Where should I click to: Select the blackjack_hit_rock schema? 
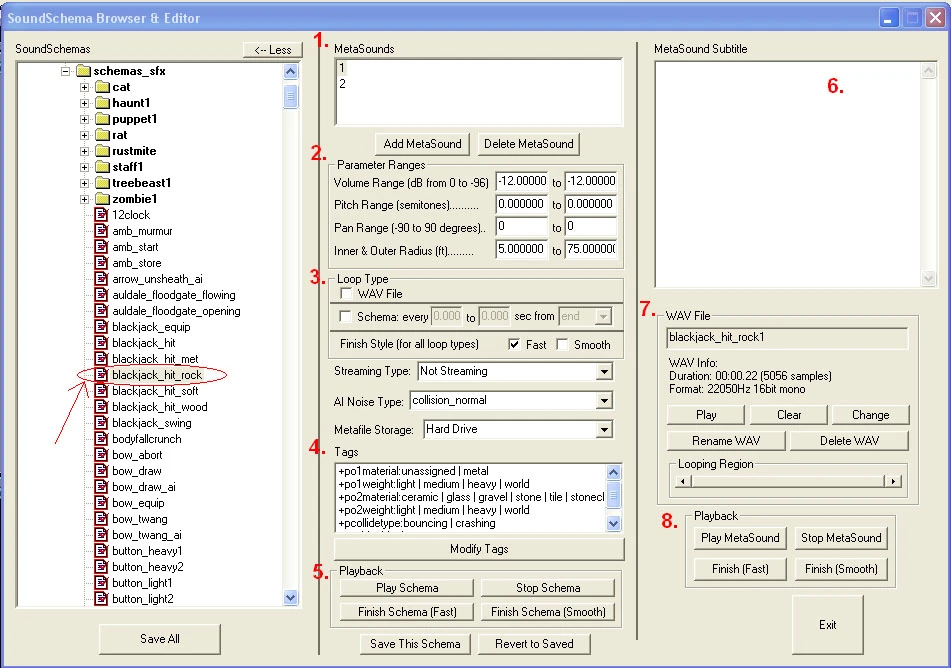click(x=157, y=375)
